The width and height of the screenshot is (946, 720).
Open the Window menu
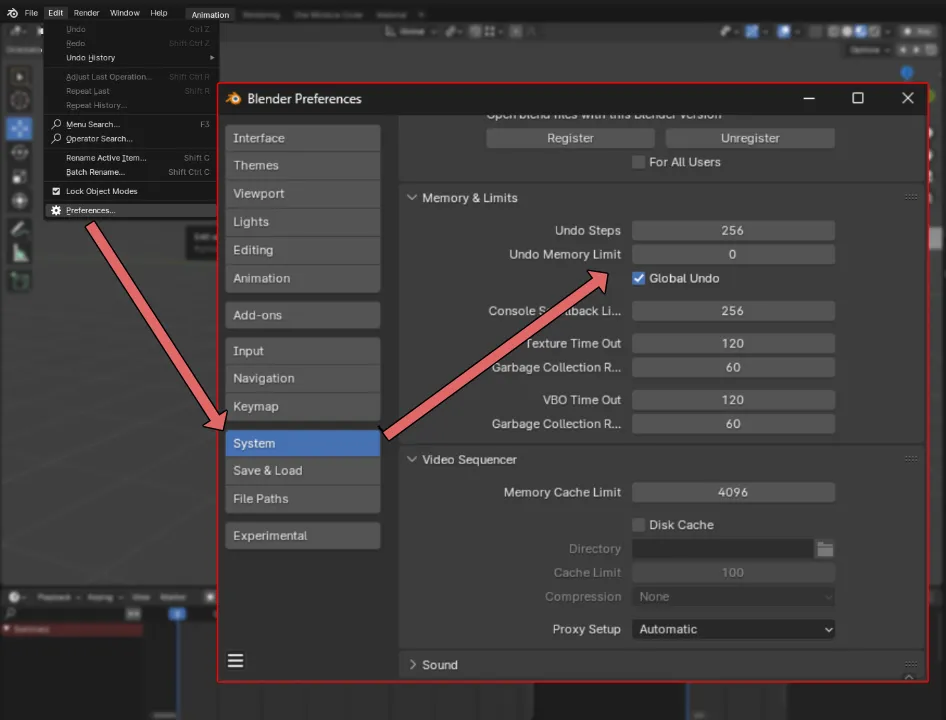pos(124,13)
